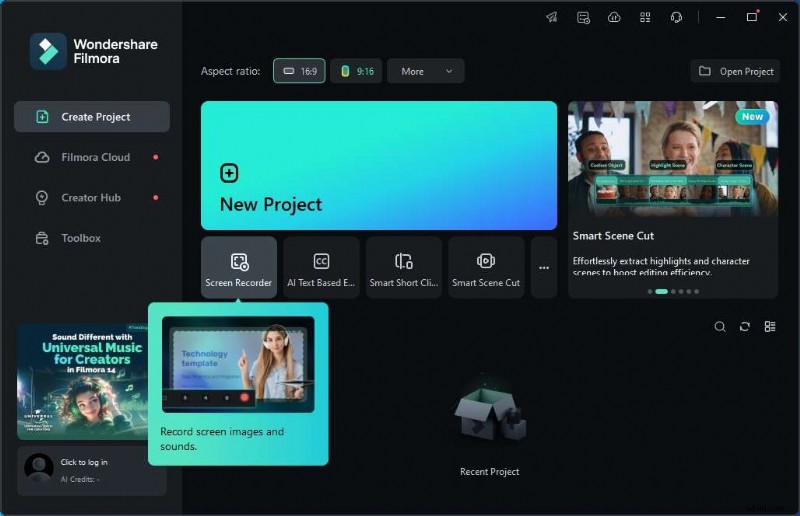This screenshot has width=800, height=516.
Task: Click the search icon above Recent Project
Action: [x=719, y=326]
